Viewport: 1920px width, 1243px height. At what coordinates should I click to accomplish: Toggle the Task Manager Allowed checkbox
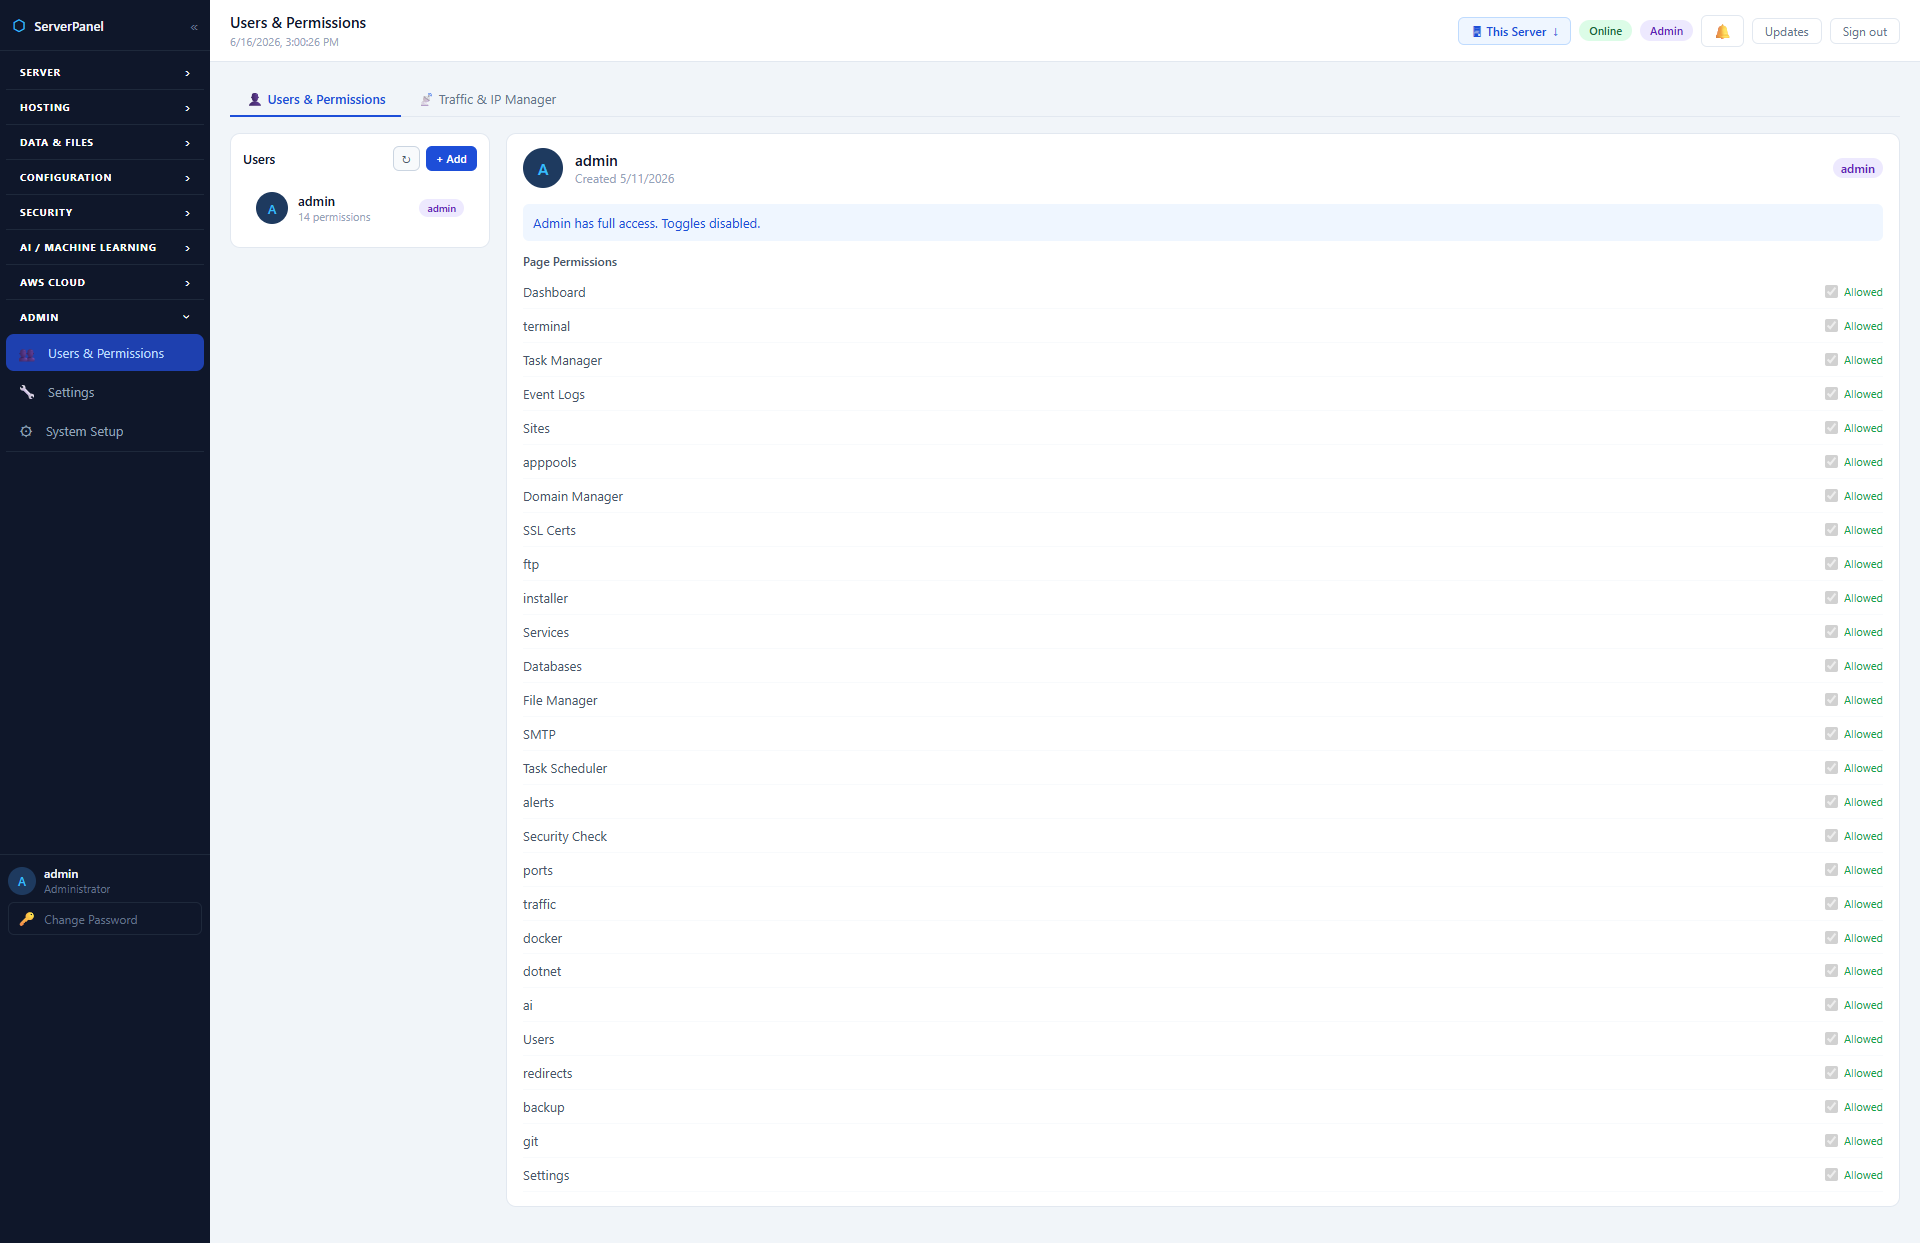(x=1831, y=360)
